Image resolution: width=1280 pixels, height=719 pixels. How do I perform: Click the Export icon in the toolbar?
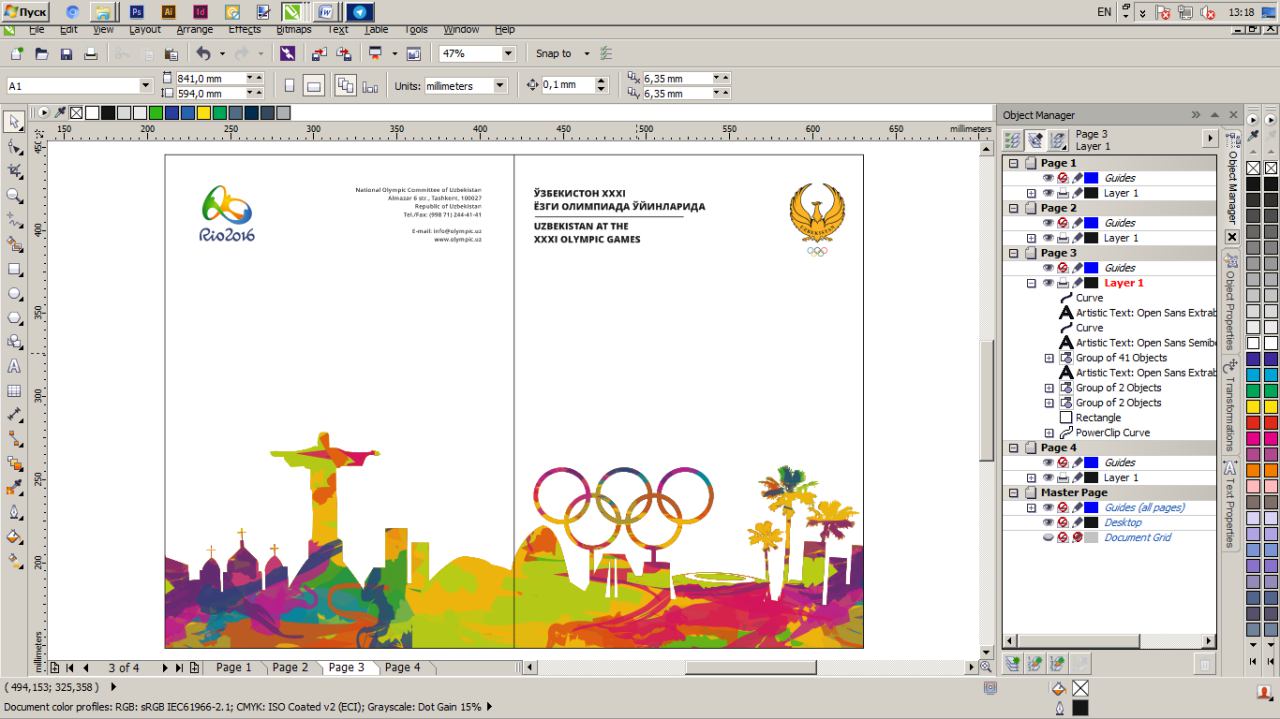(343, 54)
